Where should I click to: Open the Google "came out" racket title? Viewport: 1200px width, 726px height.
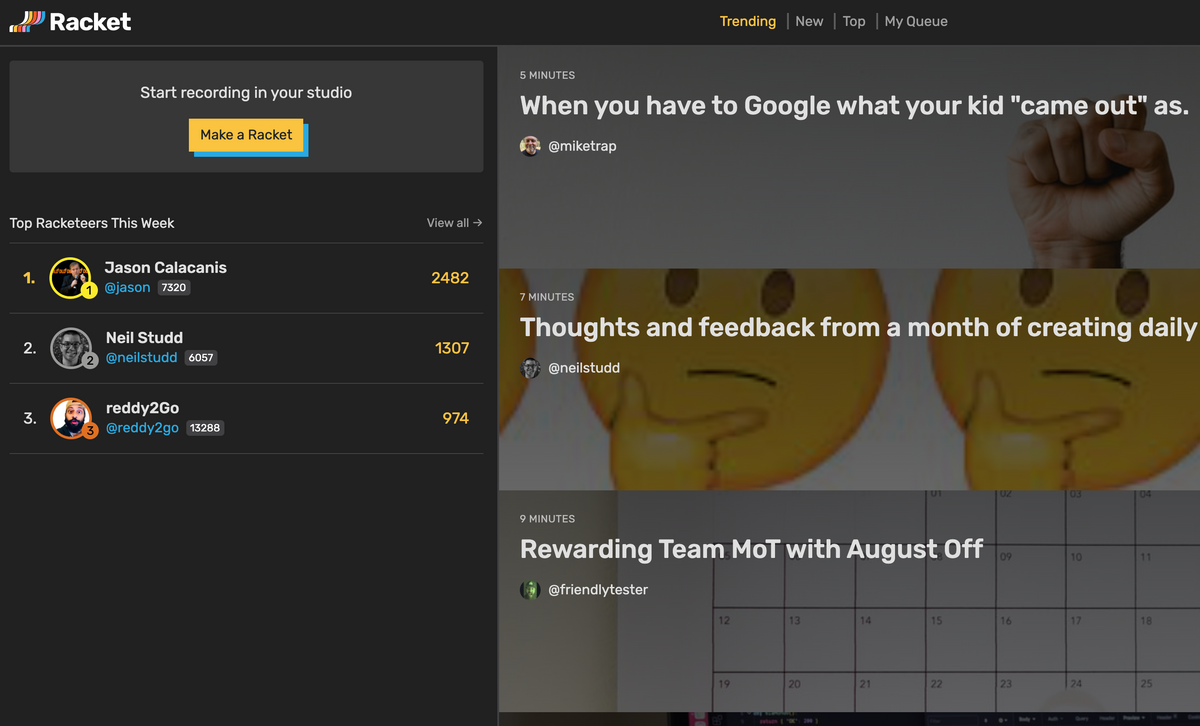click(854, 106)
